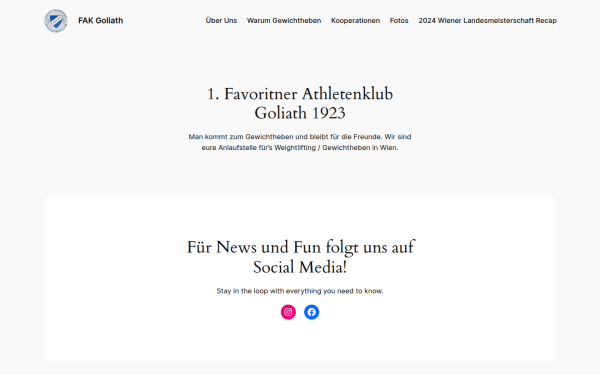This screenshot has width=600, height=375.
Task: Select the Fotos menu item
Action: point(399,21)
